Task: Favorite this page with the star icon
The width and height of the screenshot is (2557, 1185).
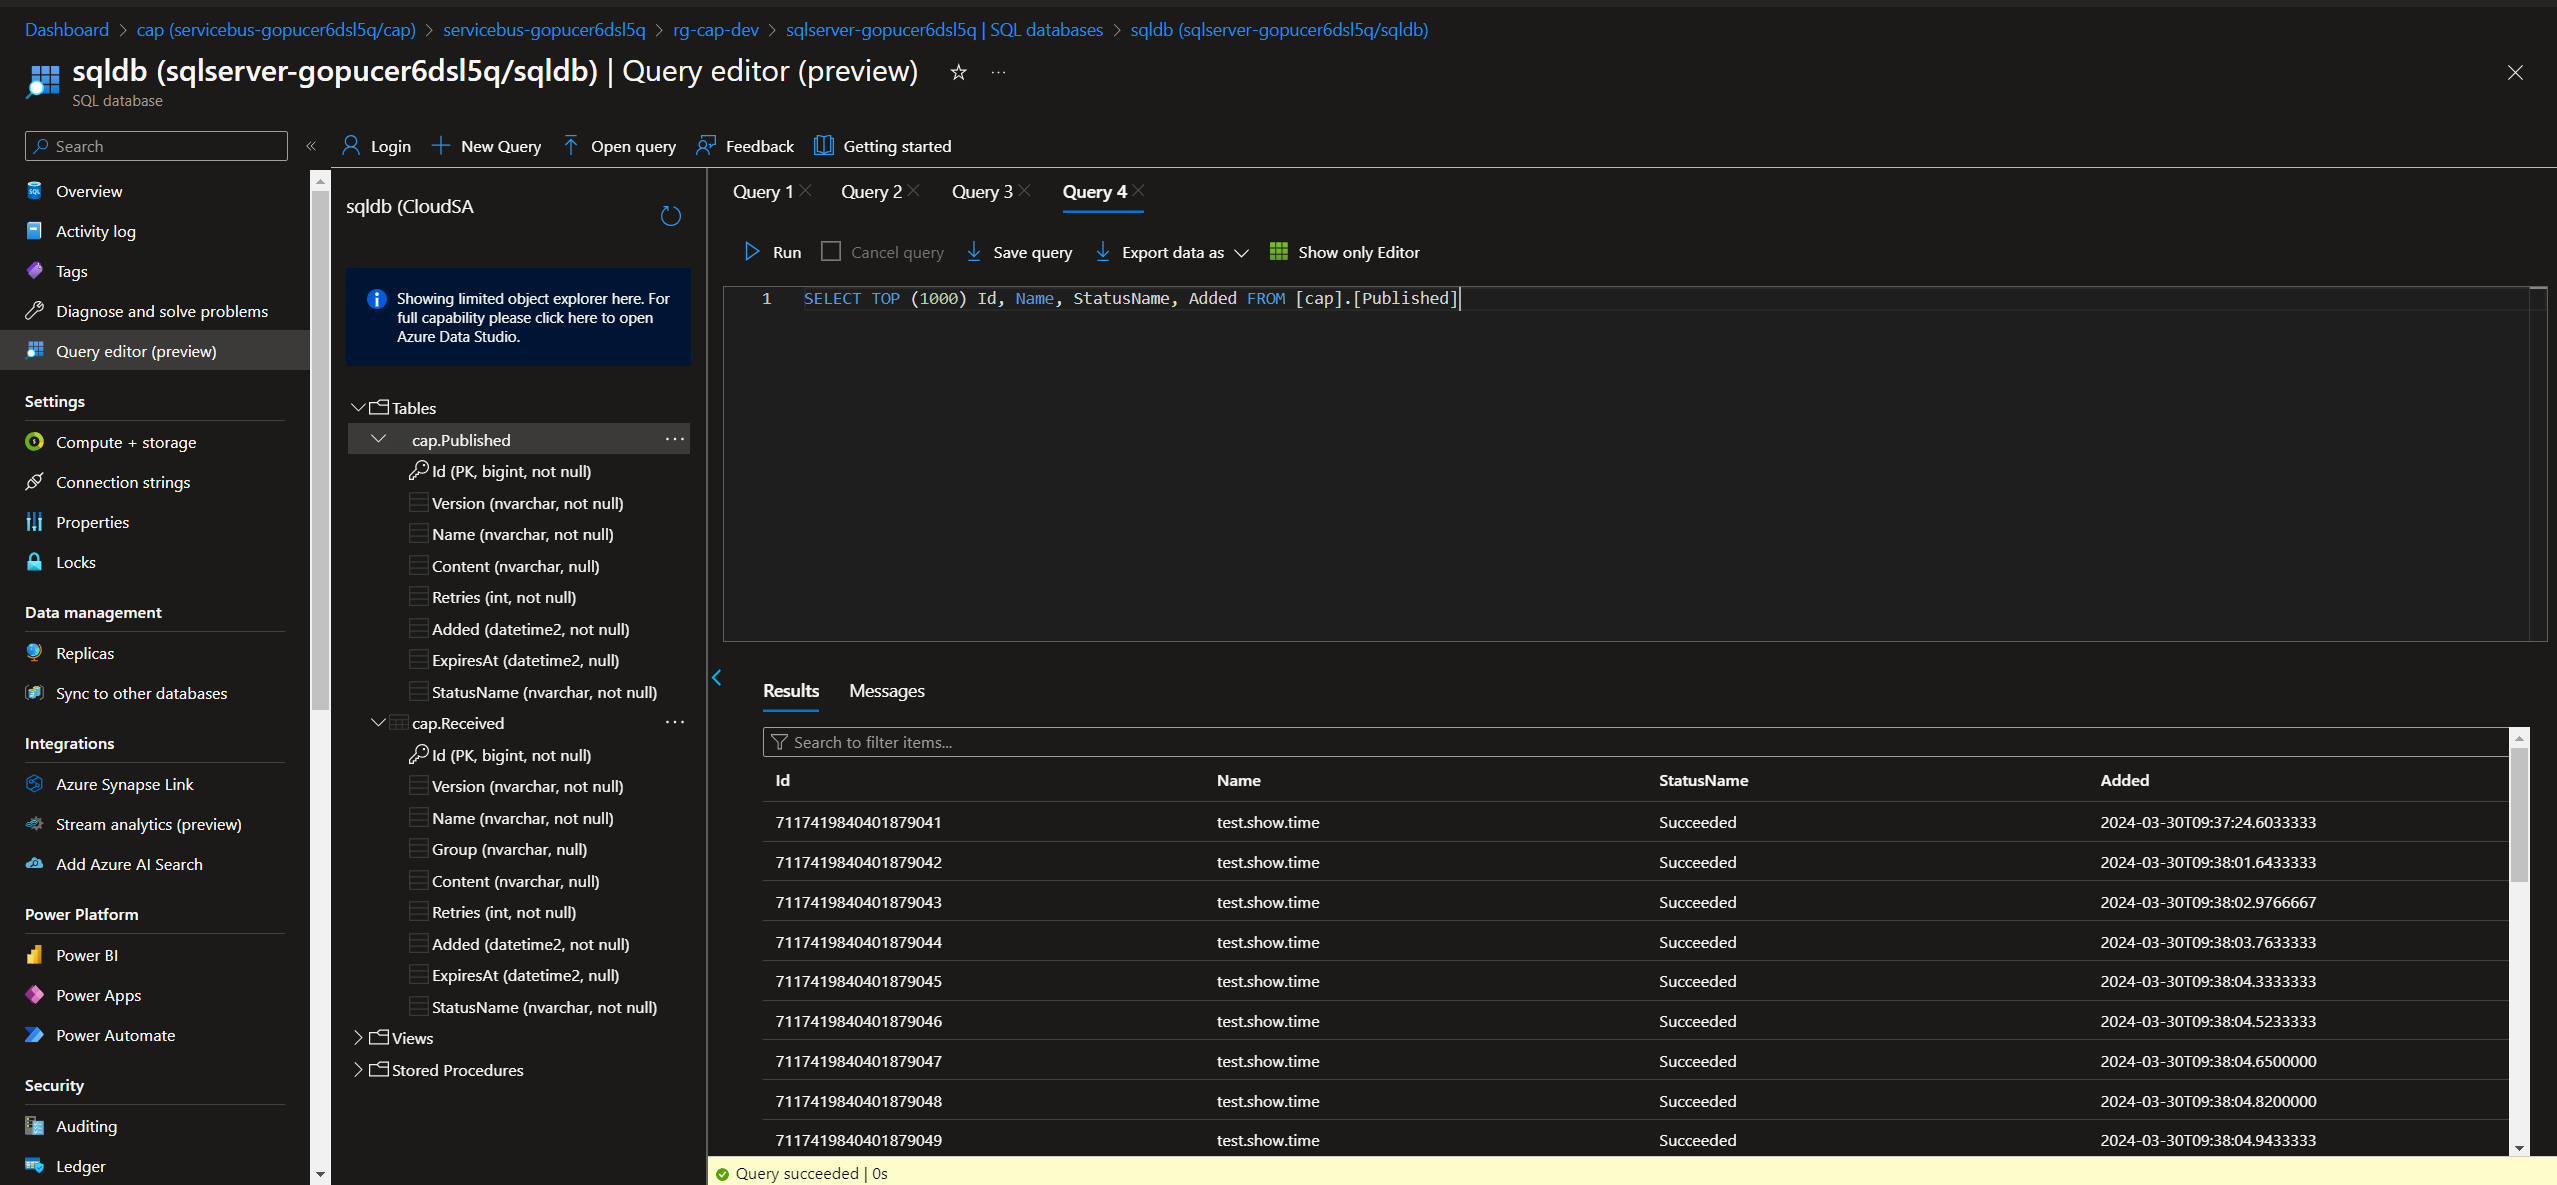Action: click(x=958, y=72)
